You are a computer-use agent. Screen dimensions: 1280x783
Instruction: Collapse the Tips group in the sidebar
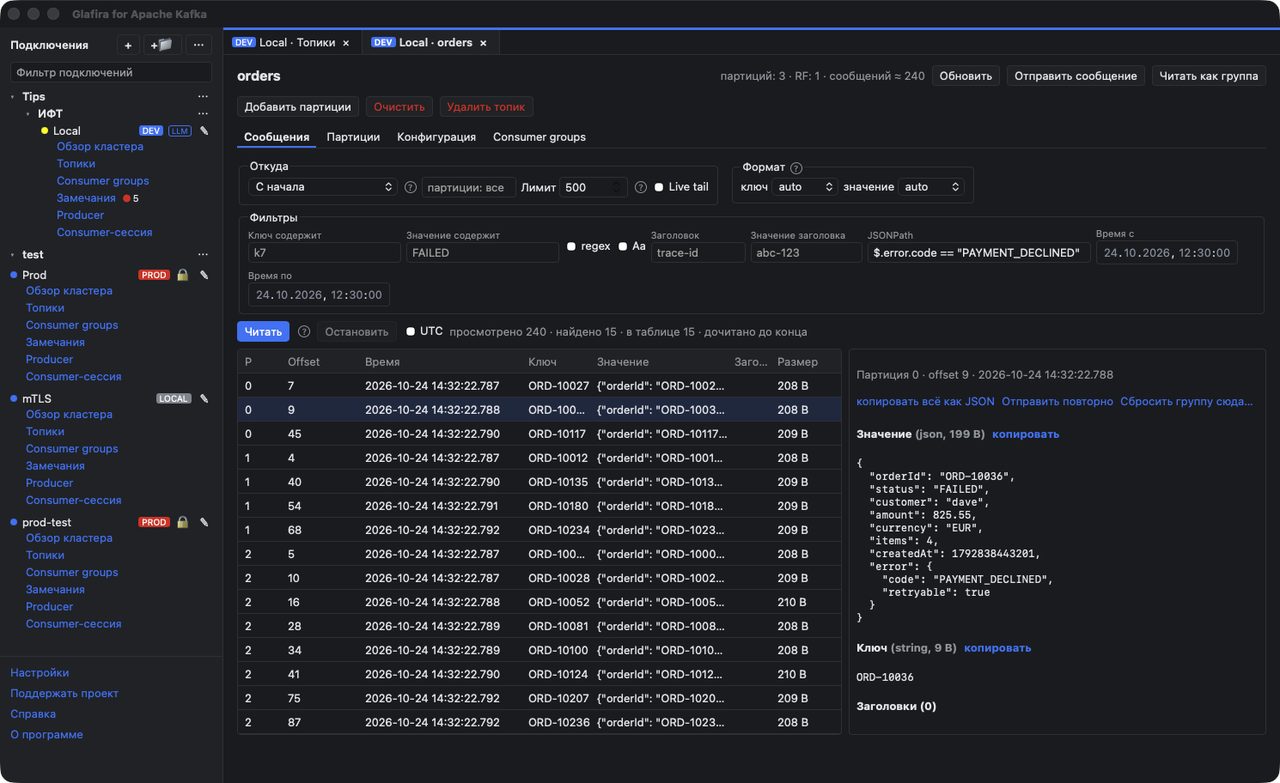[13, 97]
